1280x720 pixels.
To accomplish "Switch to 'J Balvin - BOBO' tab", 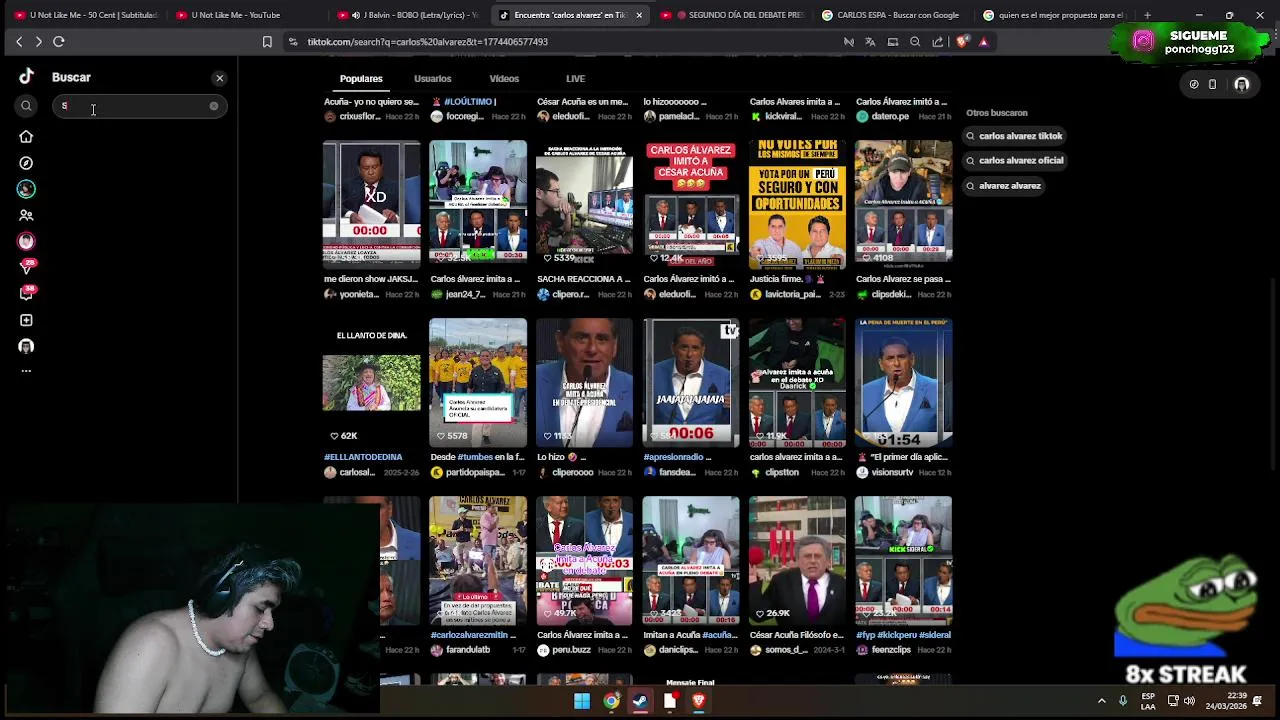I will click(x=410, y=15).
